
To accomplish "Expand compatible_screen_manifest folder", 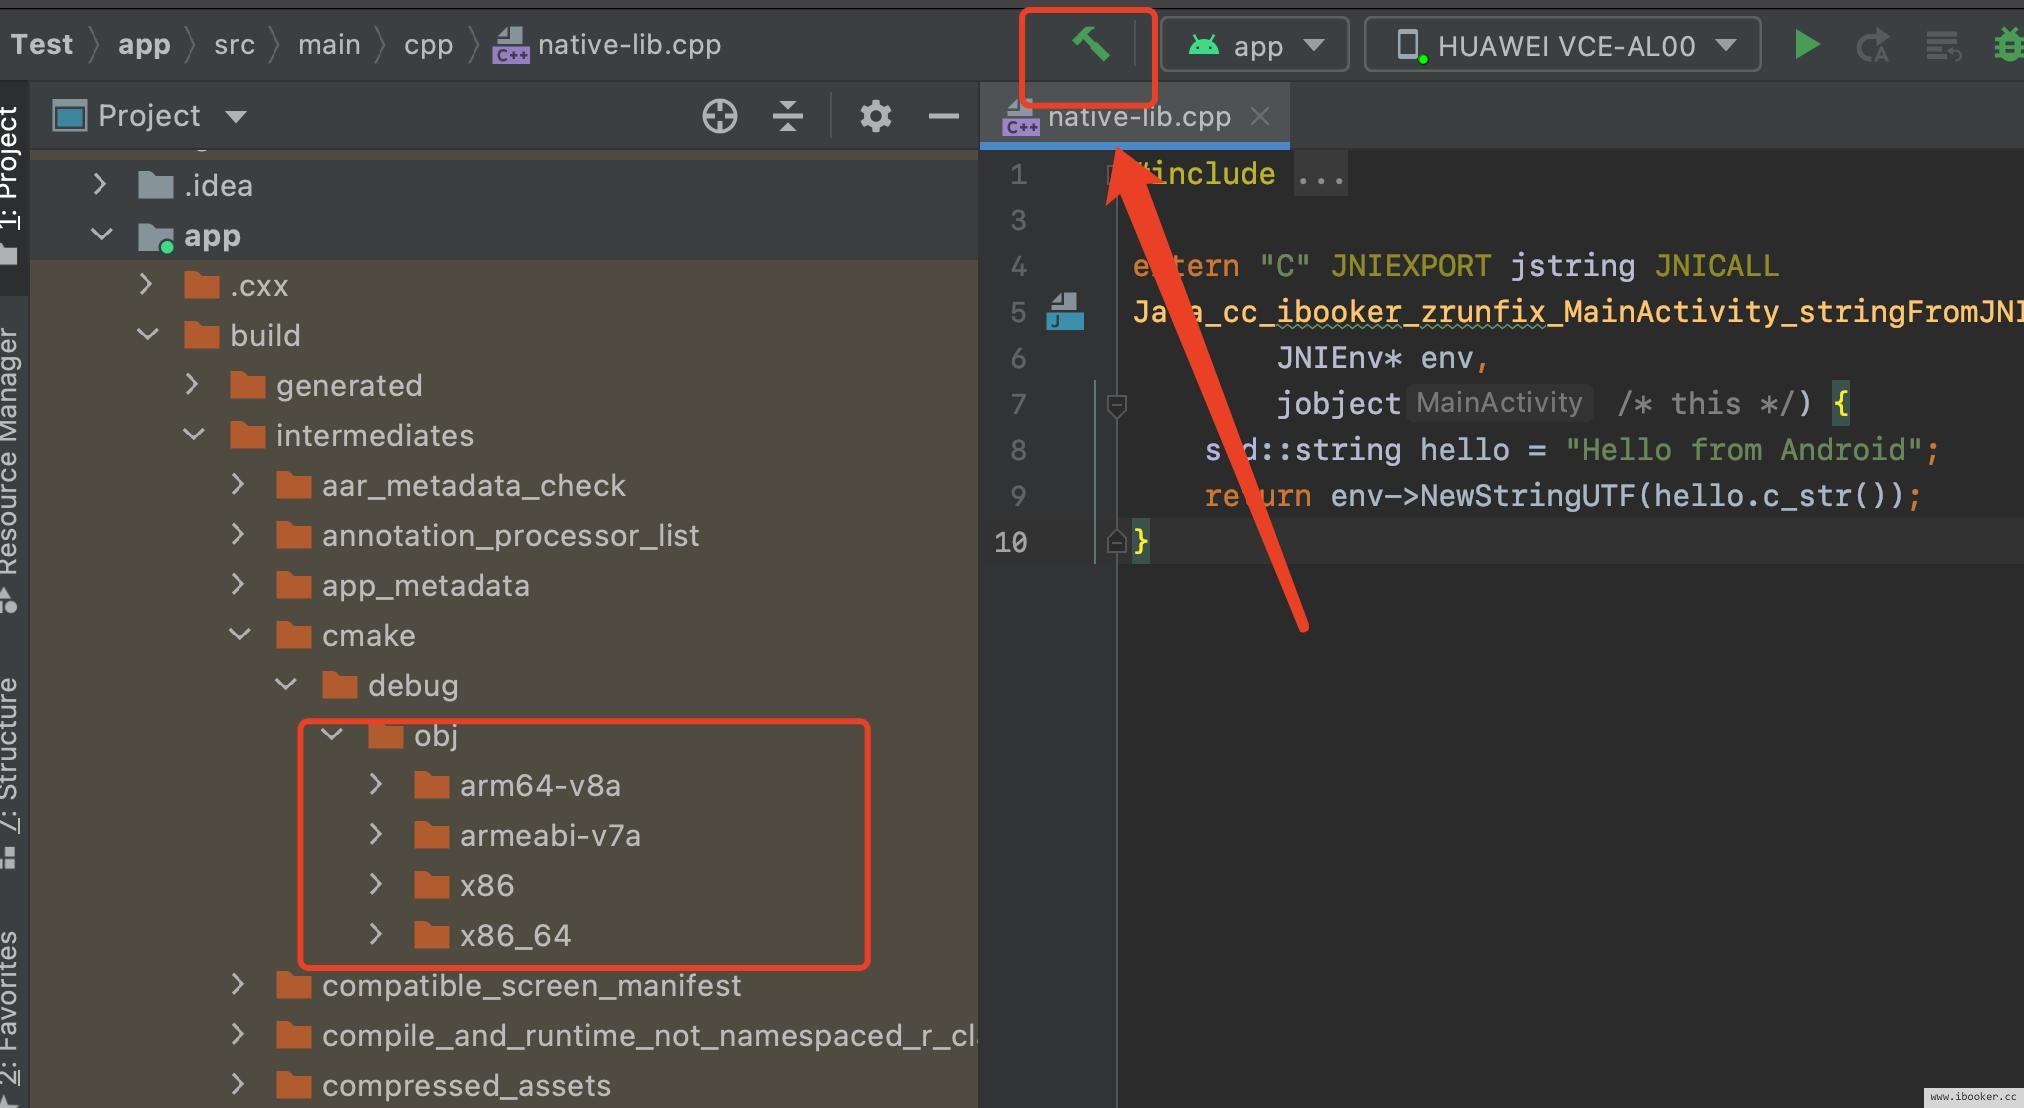I will click(238, 984).
